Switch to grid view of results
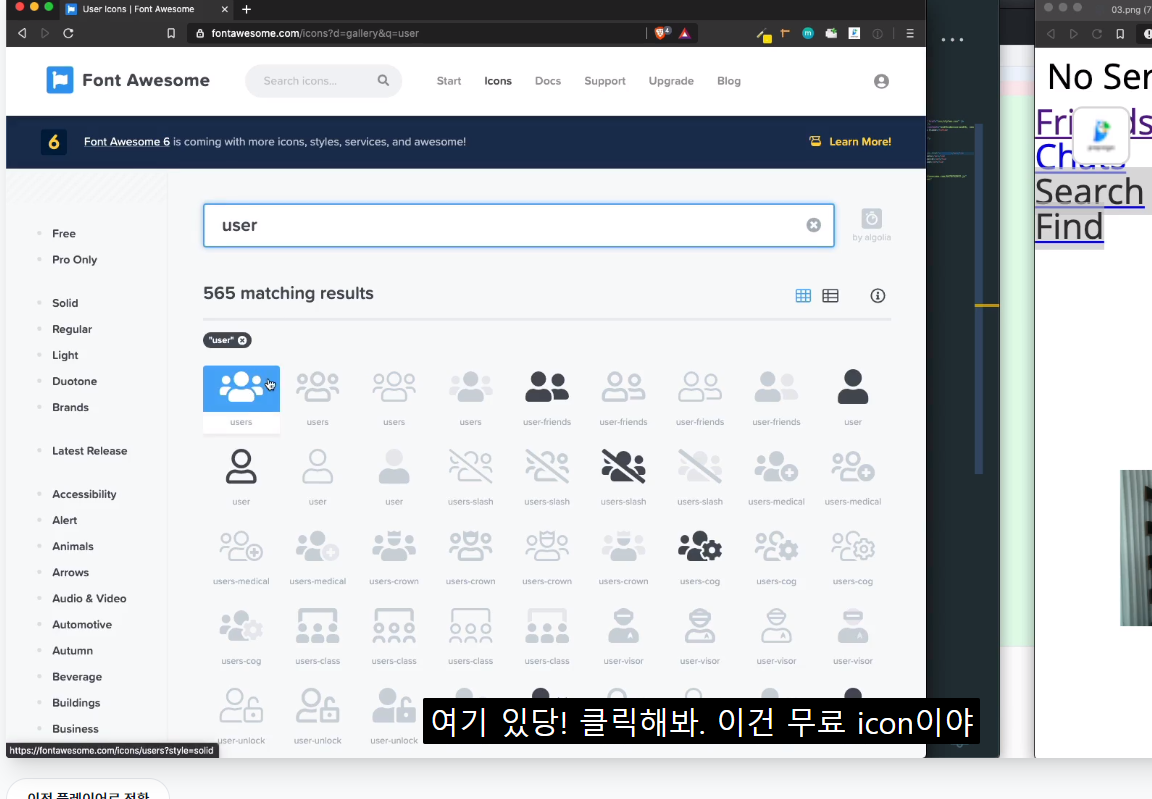 tap(803, 296)
